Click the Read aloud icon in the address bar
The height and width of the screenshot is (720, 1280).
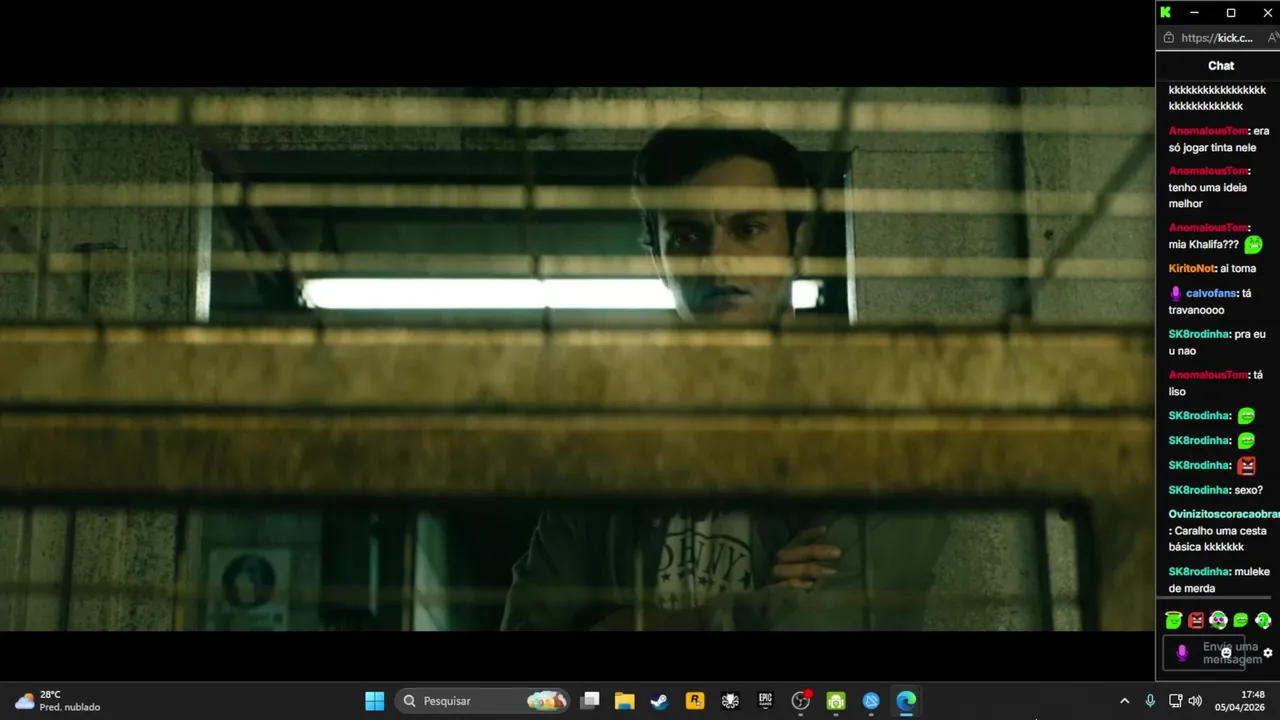(1272, 38)
